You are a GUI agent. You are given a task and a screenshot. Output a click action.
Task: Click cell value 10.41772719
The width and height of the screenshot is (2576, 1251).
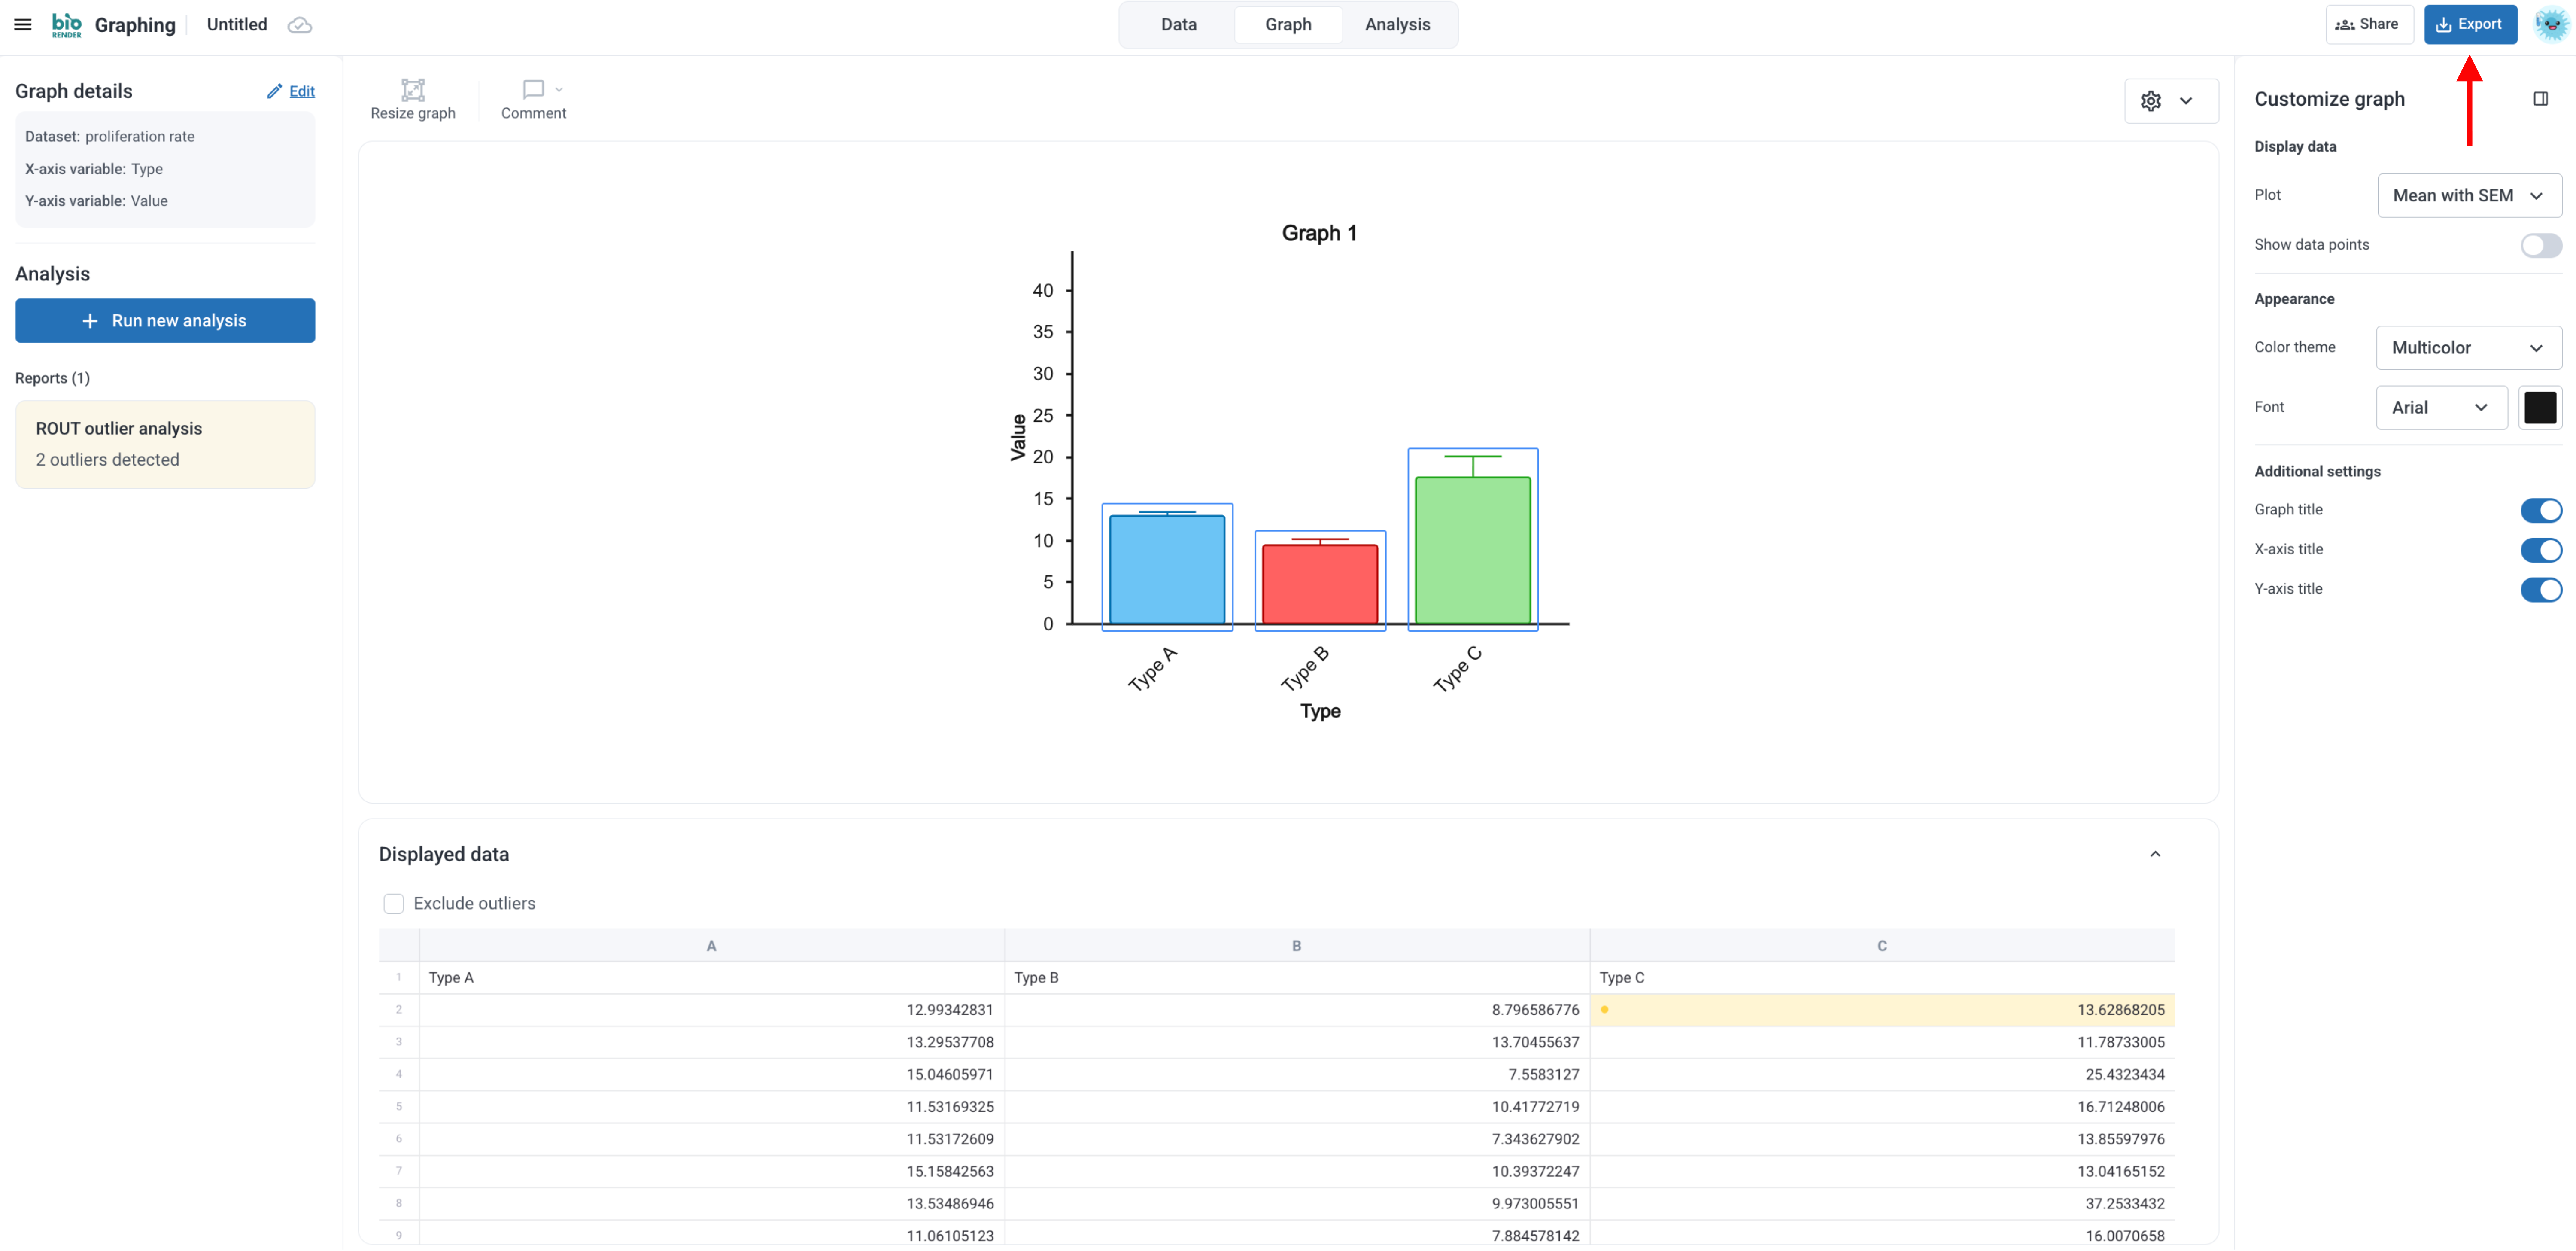(x=1296, y=1107)
